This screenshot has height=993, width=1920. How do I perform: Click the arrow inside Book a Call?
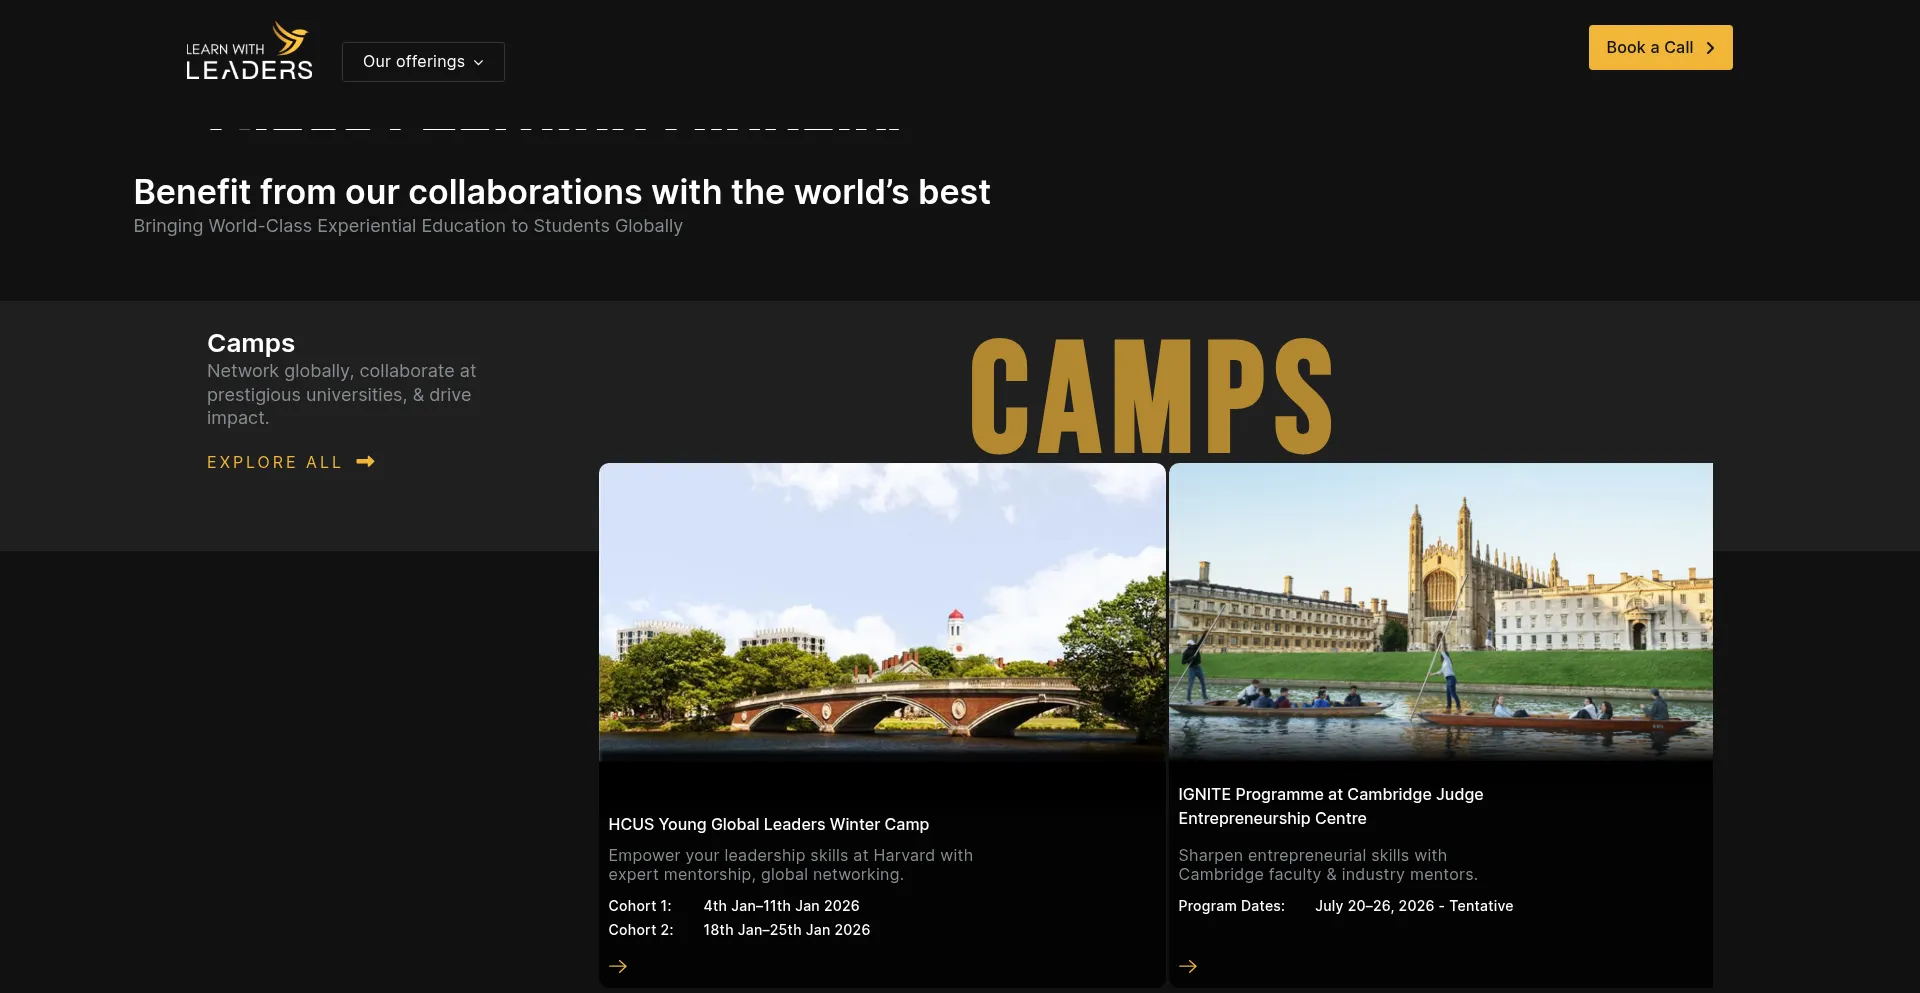click(1710, 48)
